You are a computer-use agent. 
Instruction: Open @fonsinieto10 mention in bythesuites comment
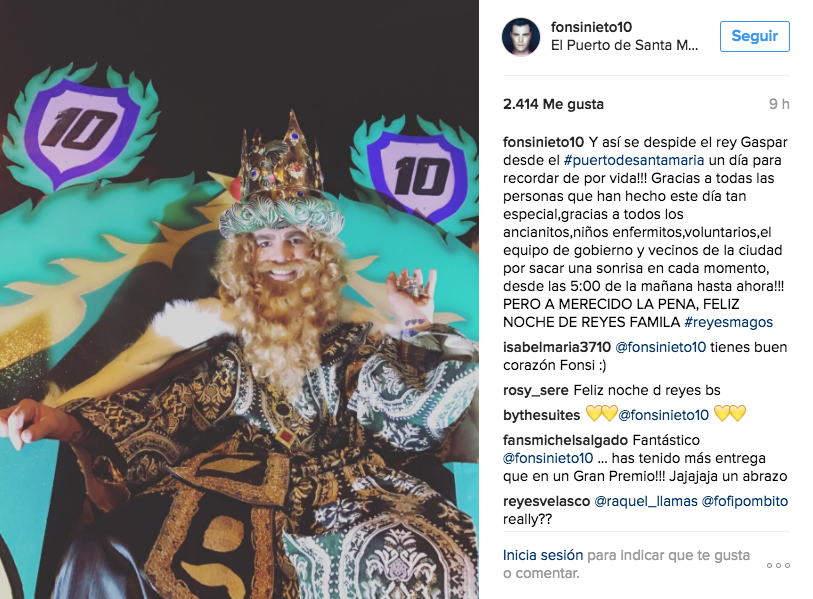pos(663,415)
